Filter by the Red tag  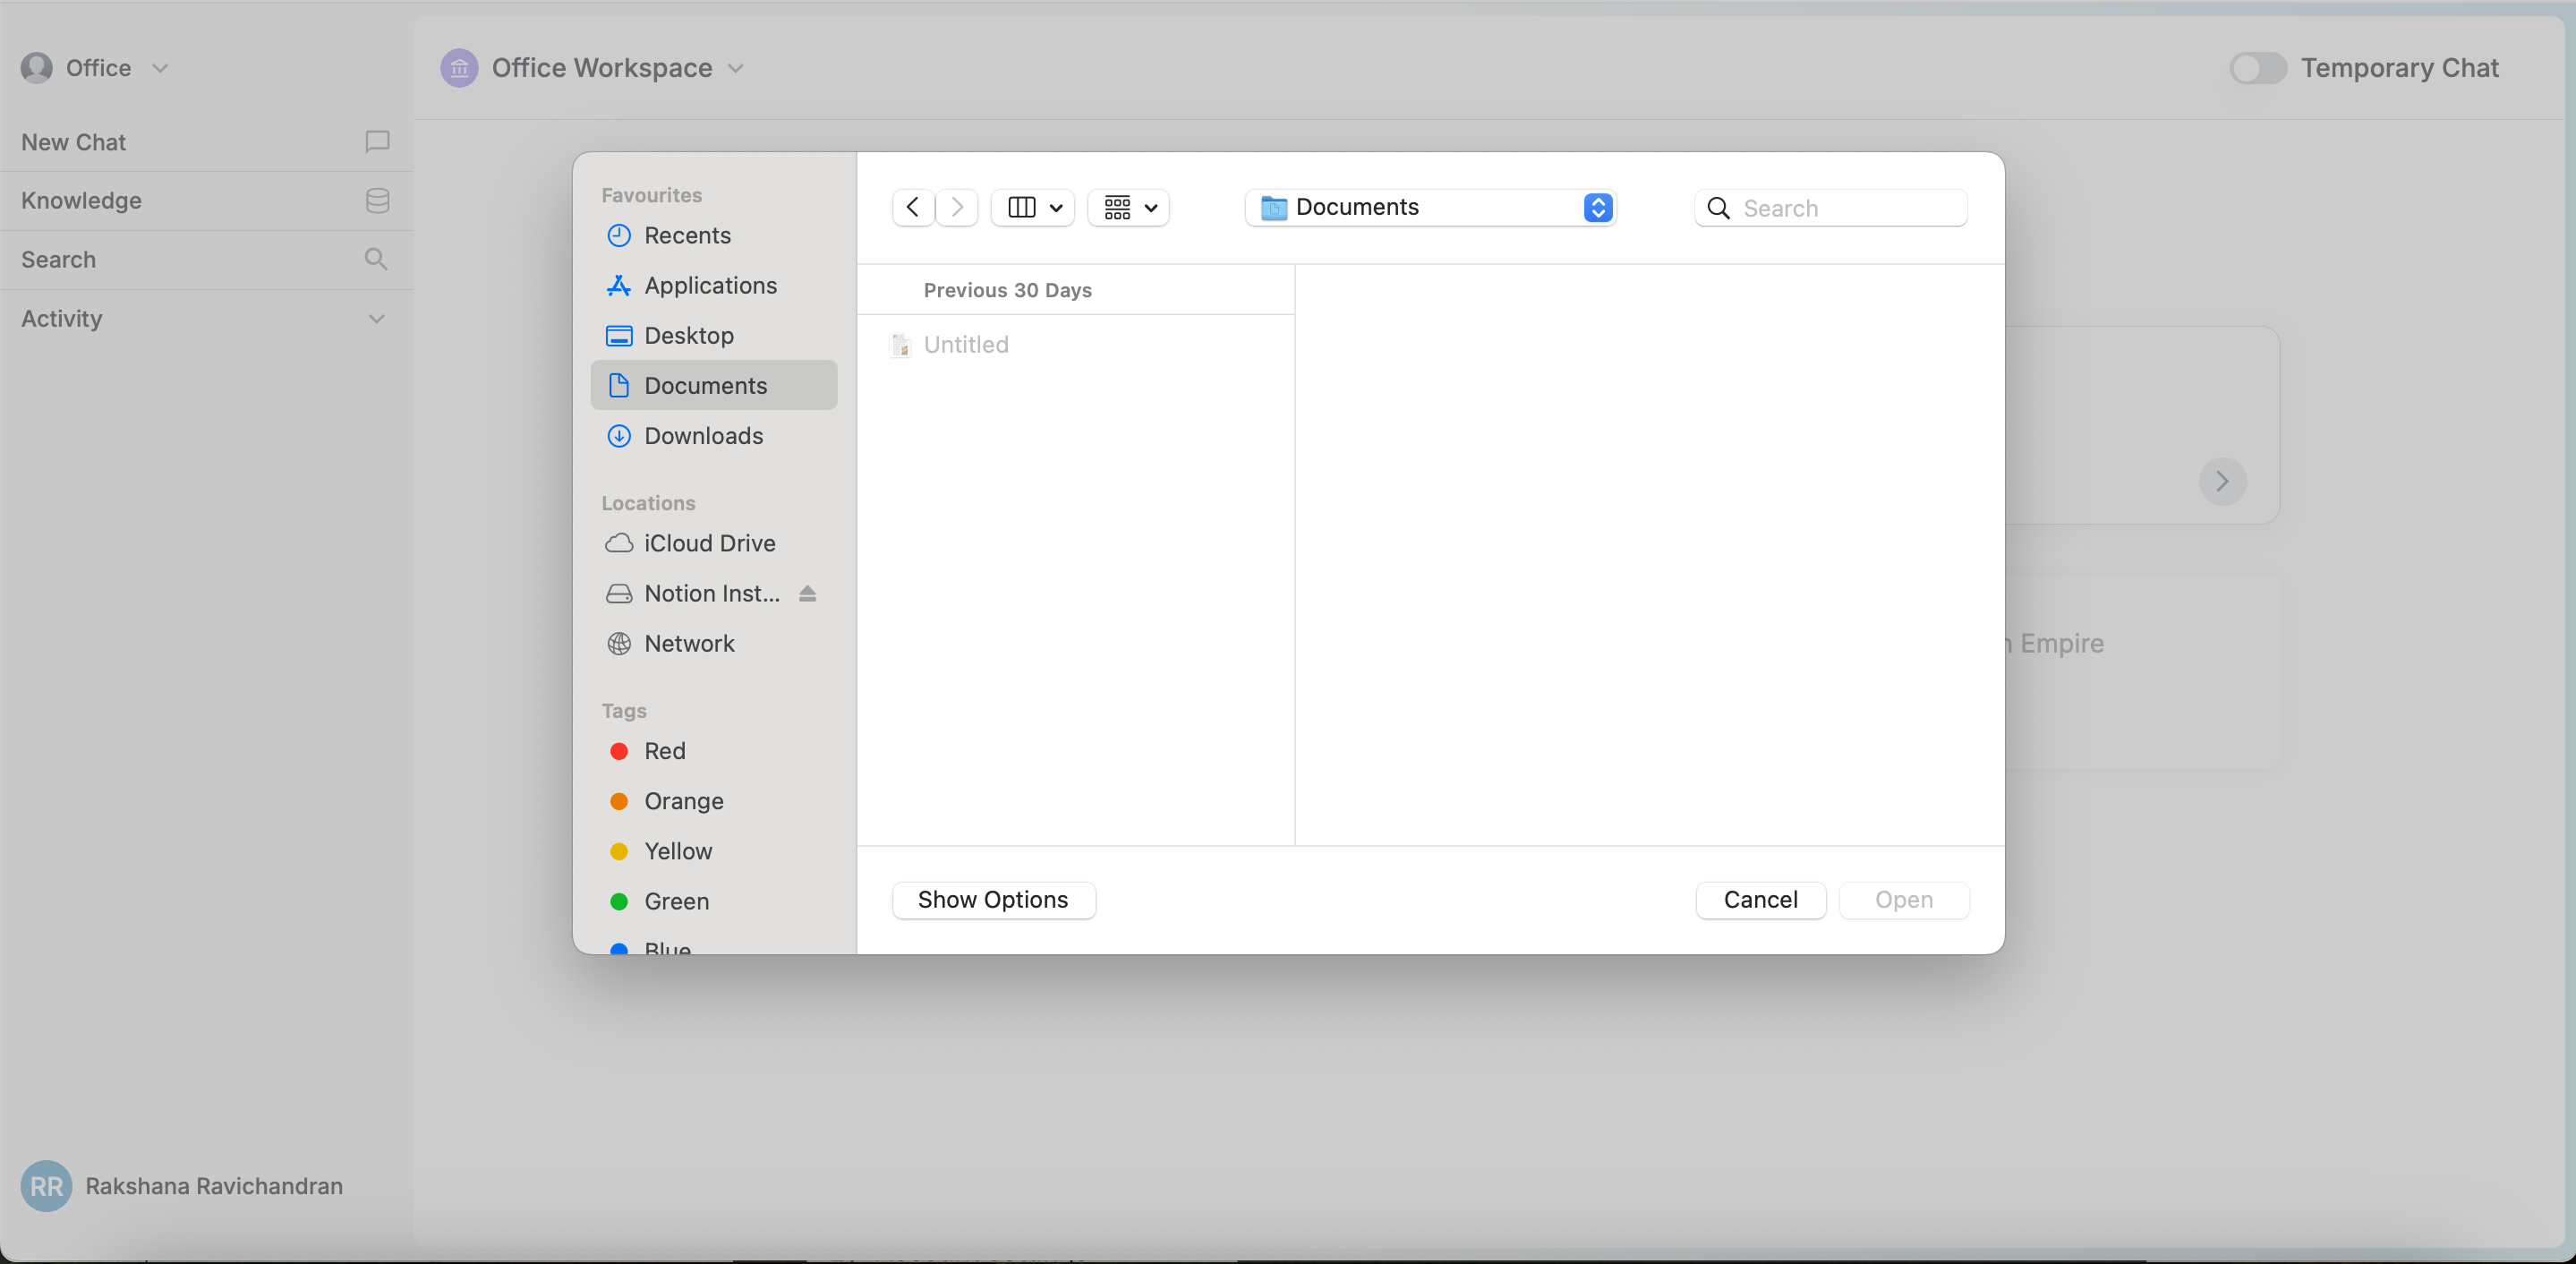[714, 751]
